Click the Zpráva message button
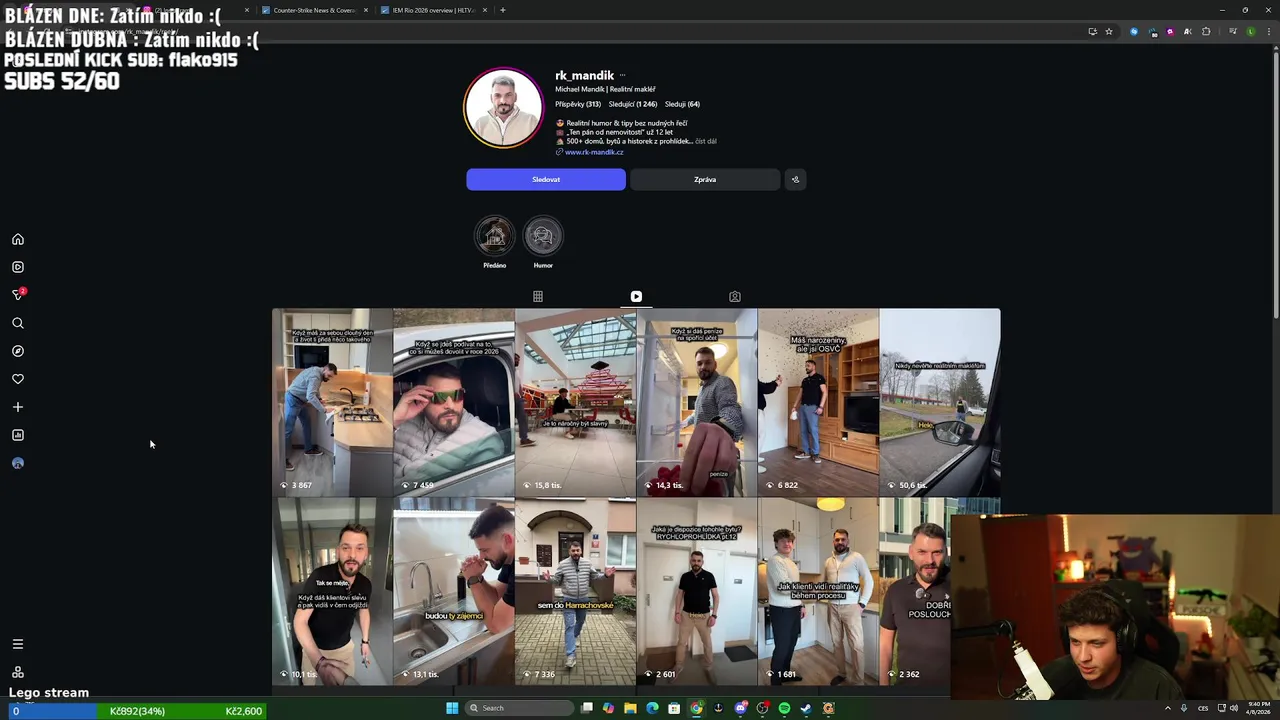 (705, 180)
